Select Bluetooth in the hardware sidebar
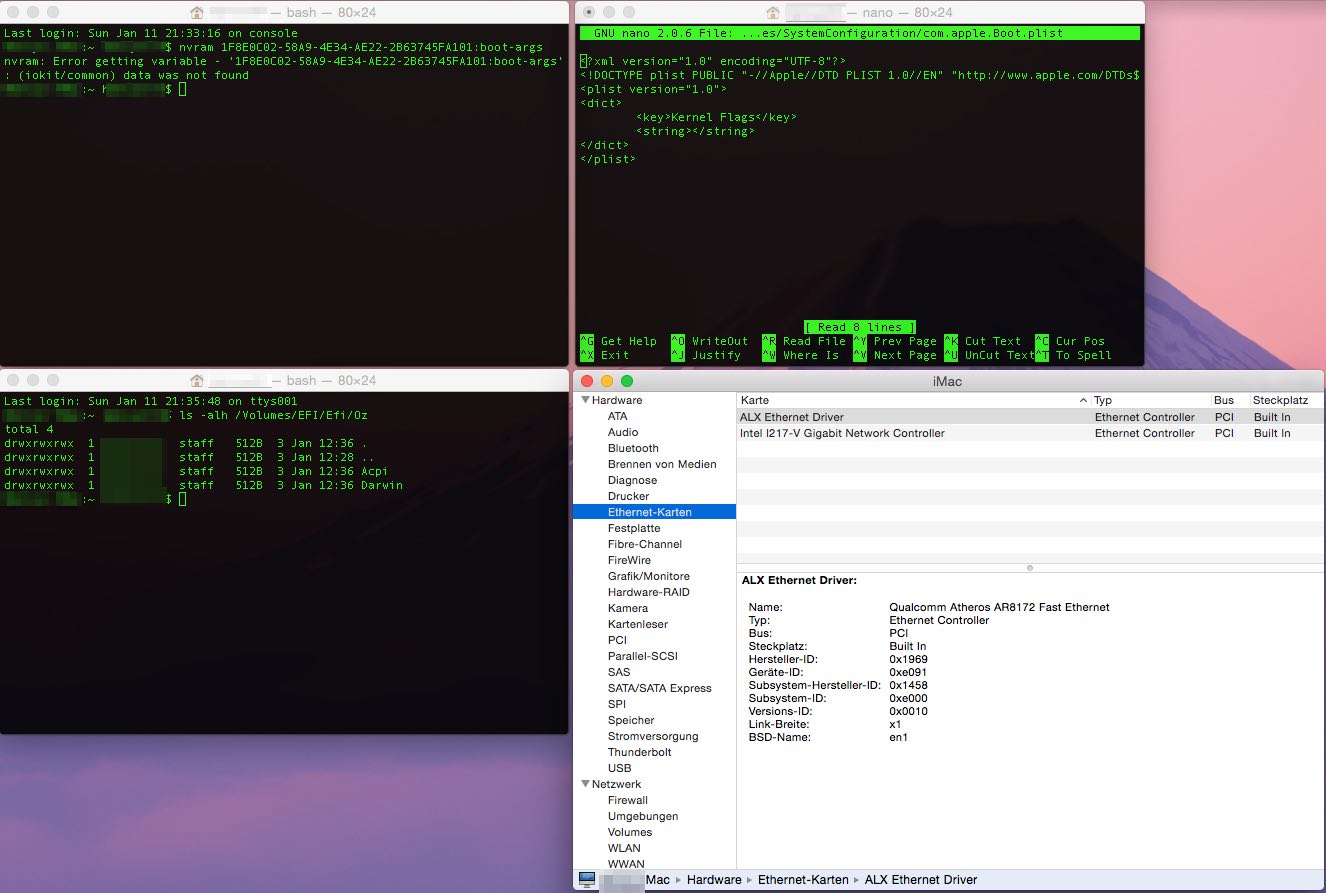 (633, 448)
